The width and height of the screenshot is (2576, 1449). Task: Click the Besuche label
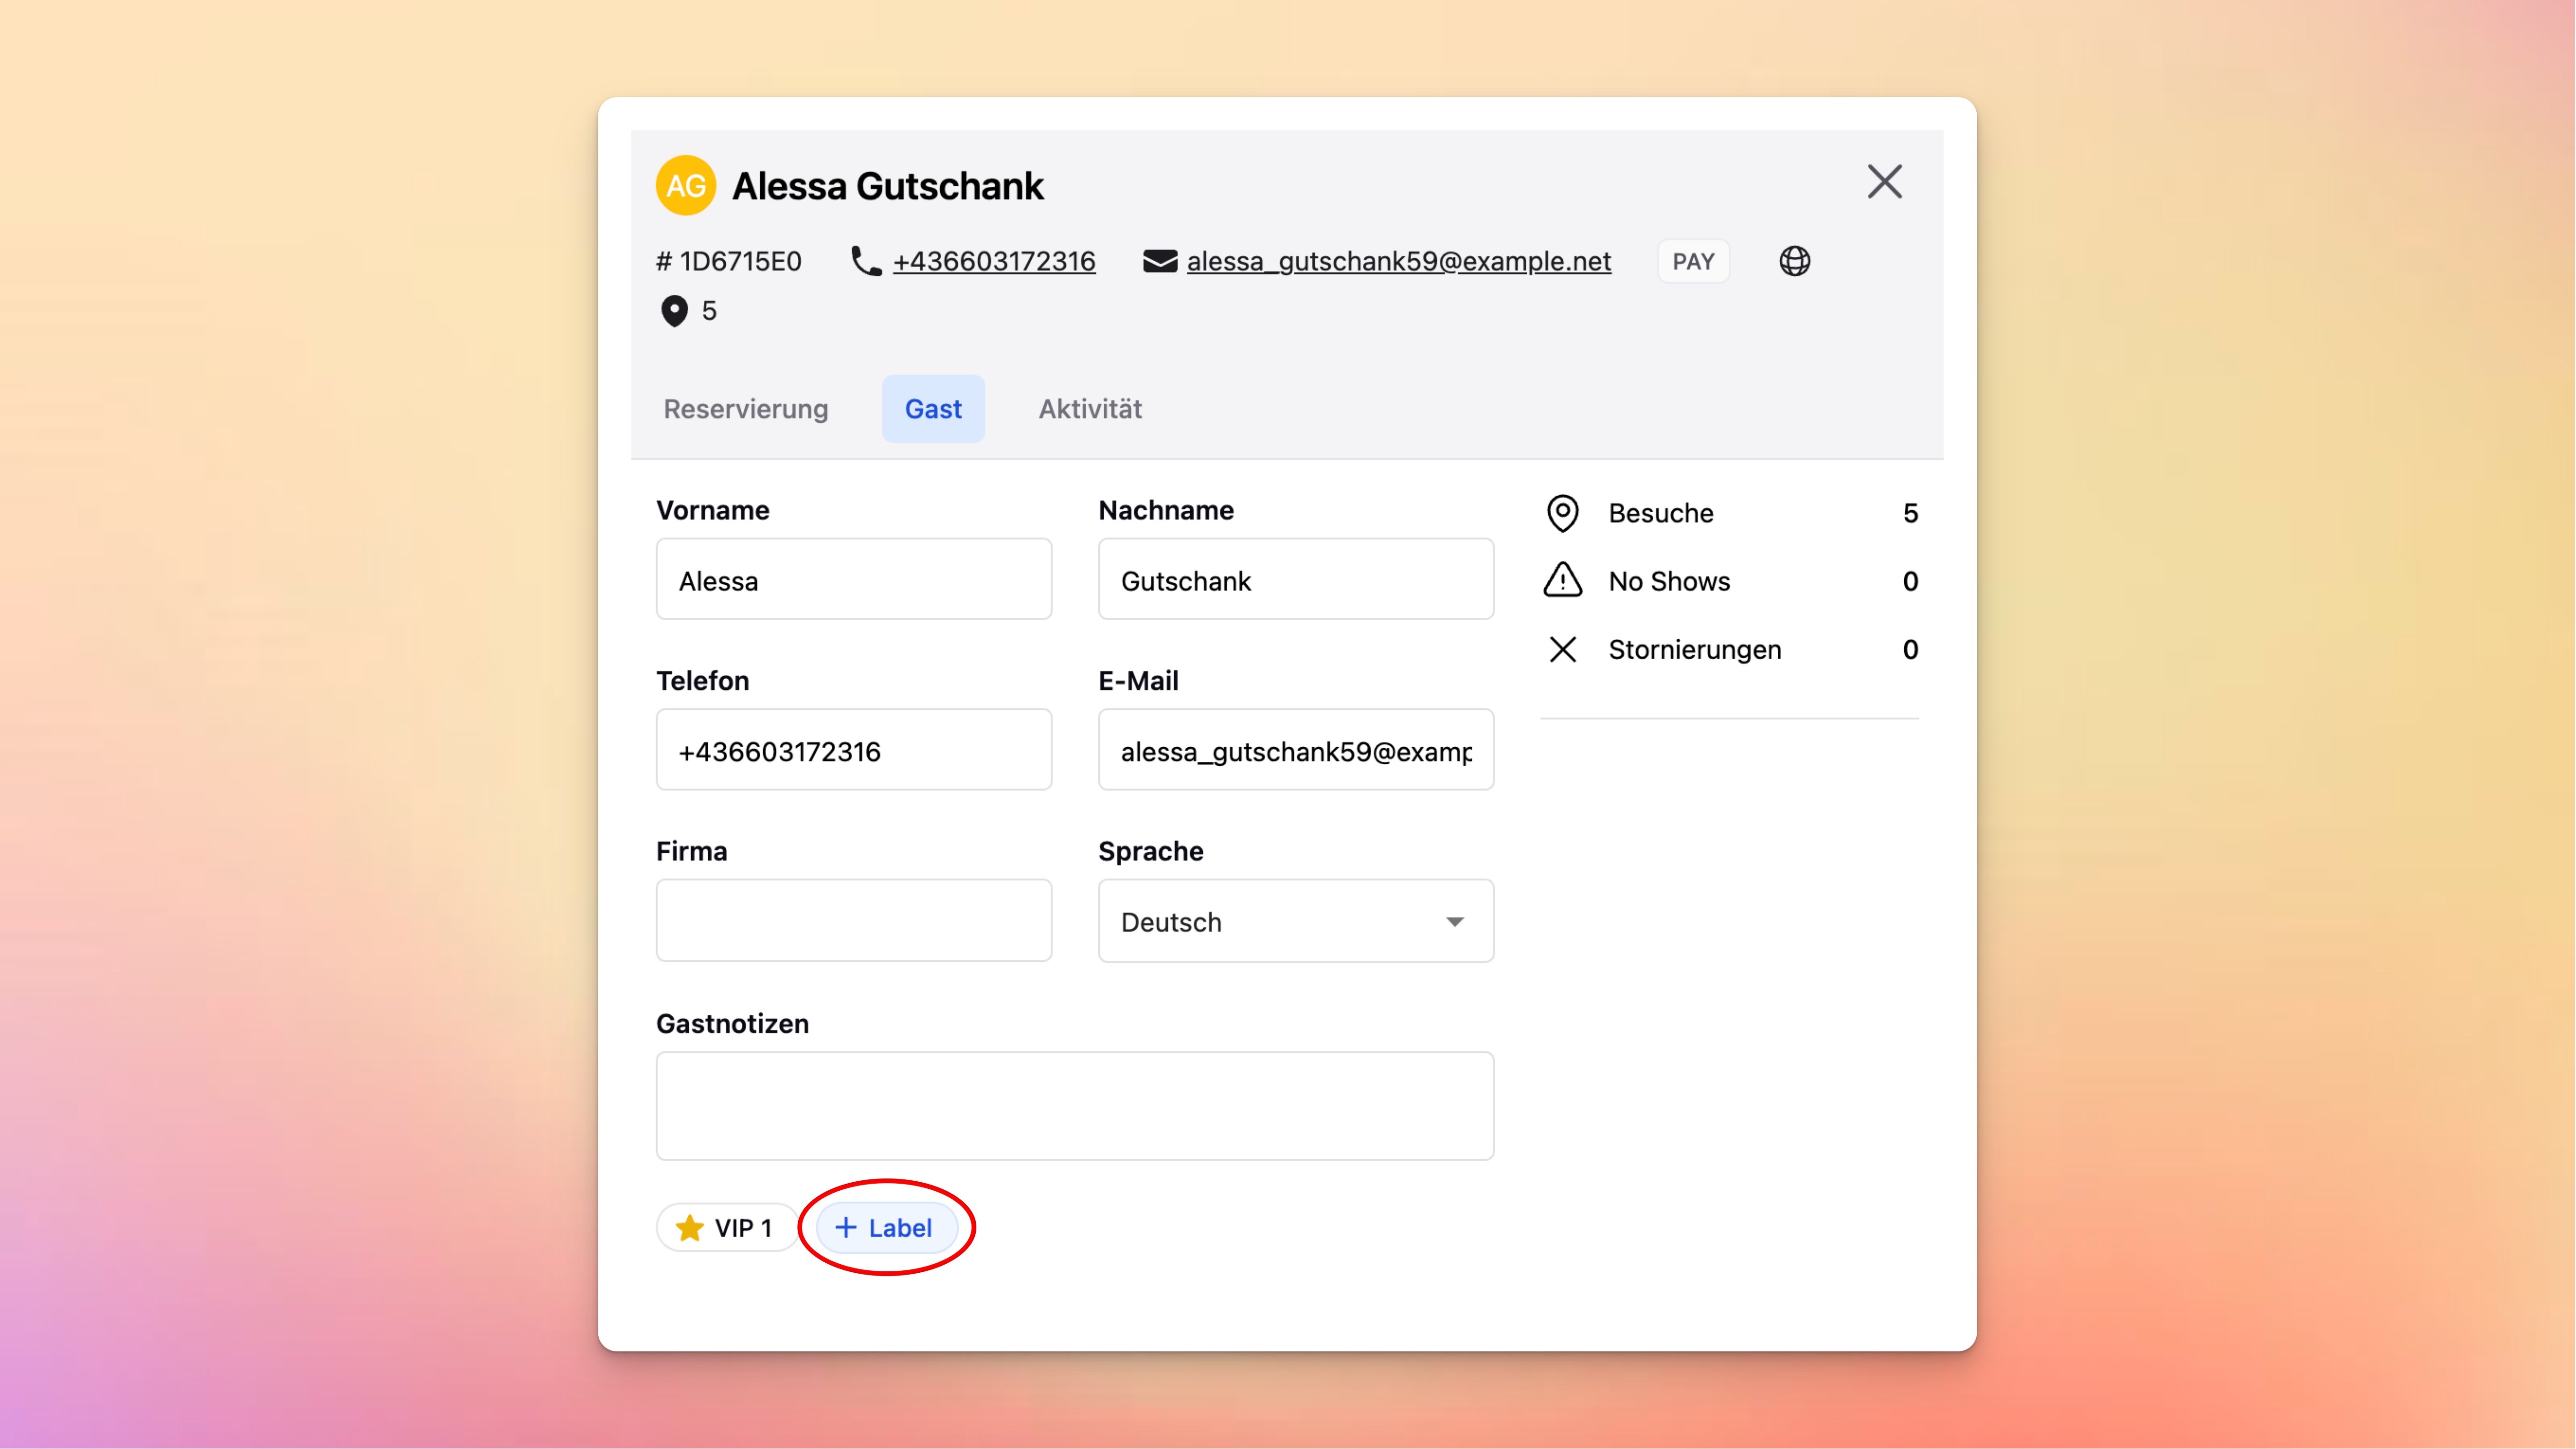click(x=1661, y=513)
